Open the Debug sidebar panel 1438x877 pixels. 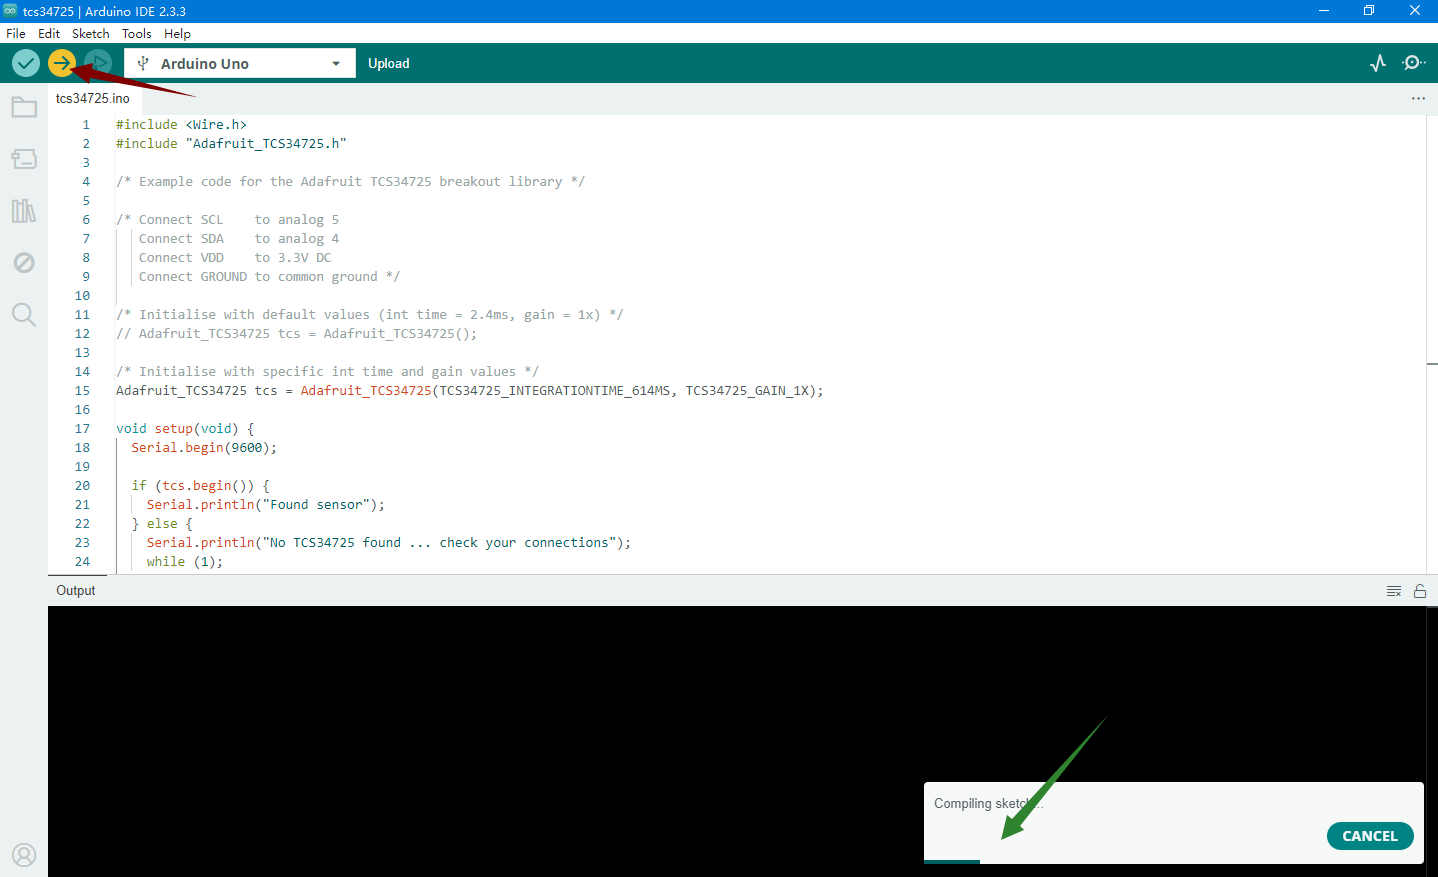[24, 263]
